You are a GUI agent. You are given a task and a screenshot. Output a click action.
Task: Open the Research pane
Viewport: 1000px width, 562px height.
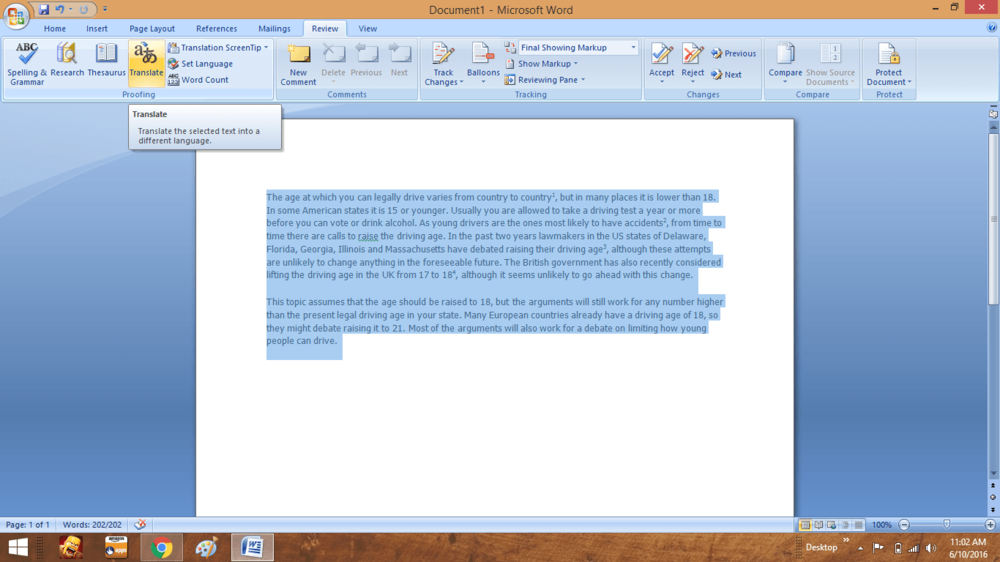(67, 60)
